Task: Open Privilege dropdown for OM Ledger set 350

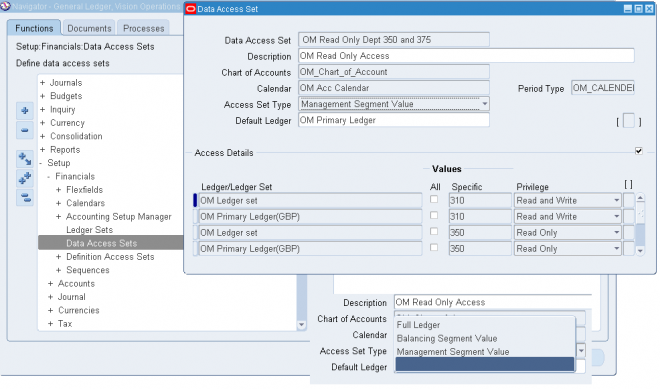Action: (x=616, y=232)
